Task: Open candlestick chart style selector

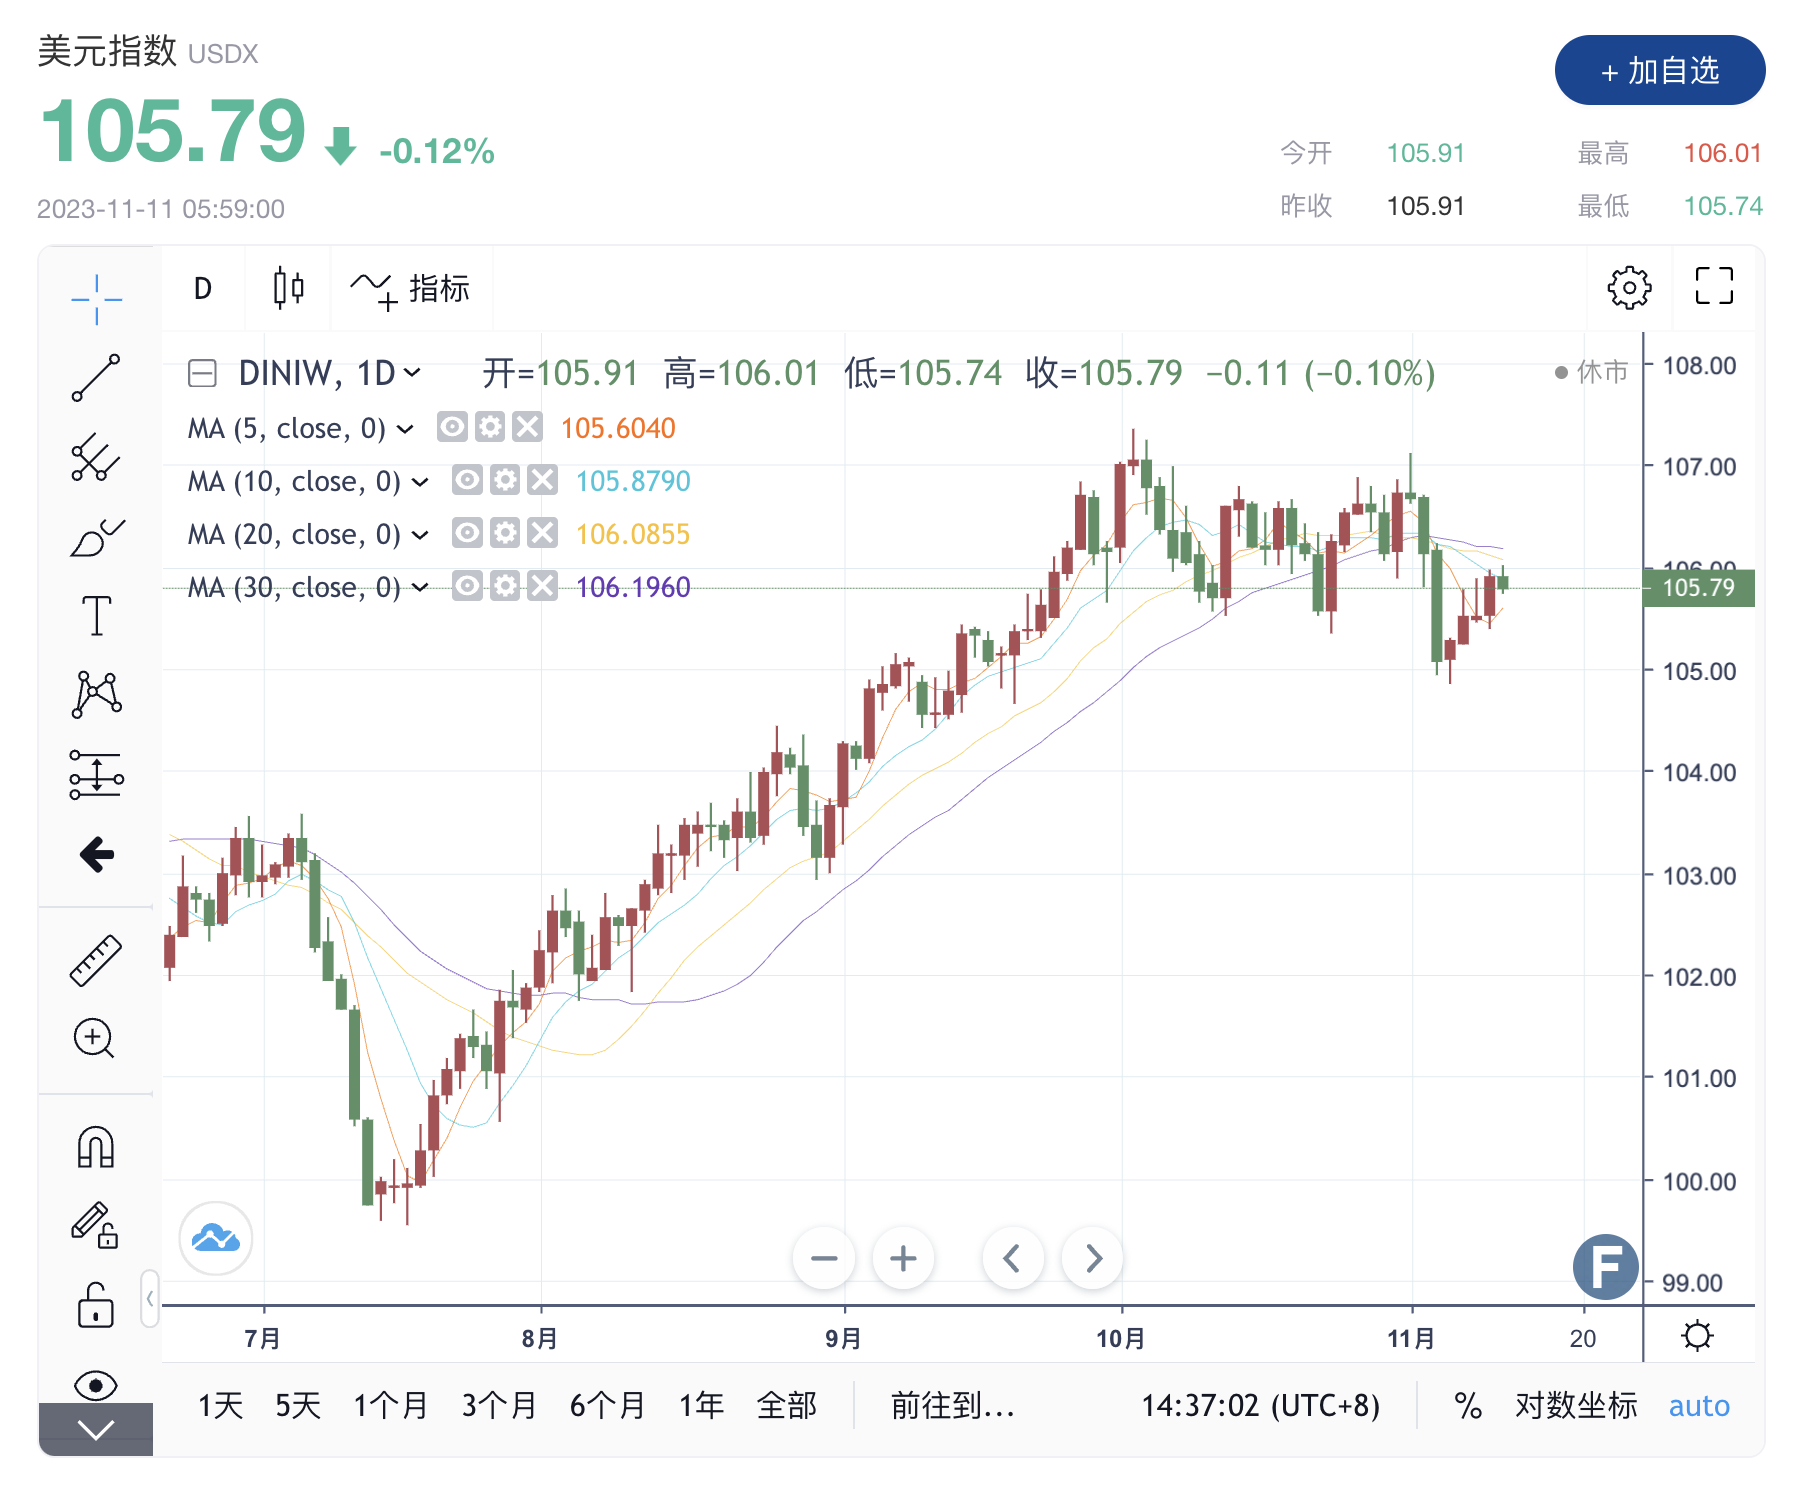Action: (288, 288)
